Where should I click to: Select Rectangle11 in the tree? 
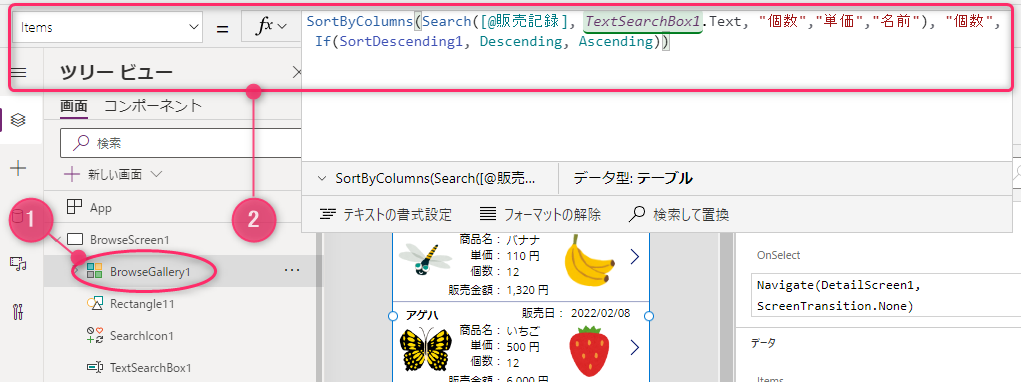(142, 304)
